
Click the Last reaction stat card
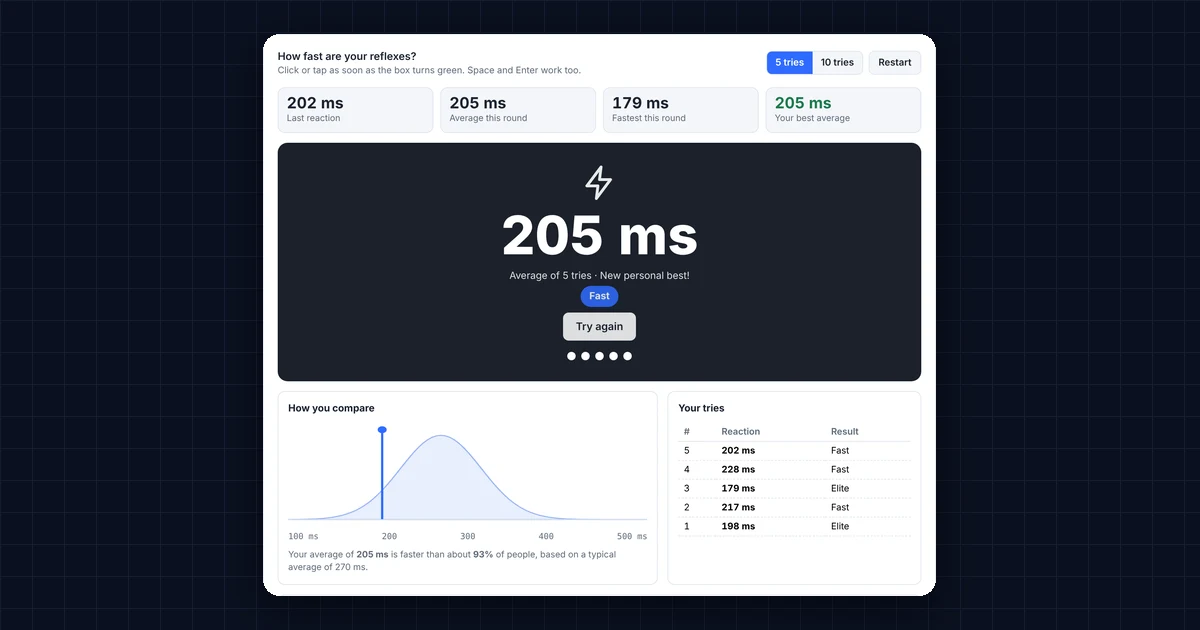[x=355, y=110]
